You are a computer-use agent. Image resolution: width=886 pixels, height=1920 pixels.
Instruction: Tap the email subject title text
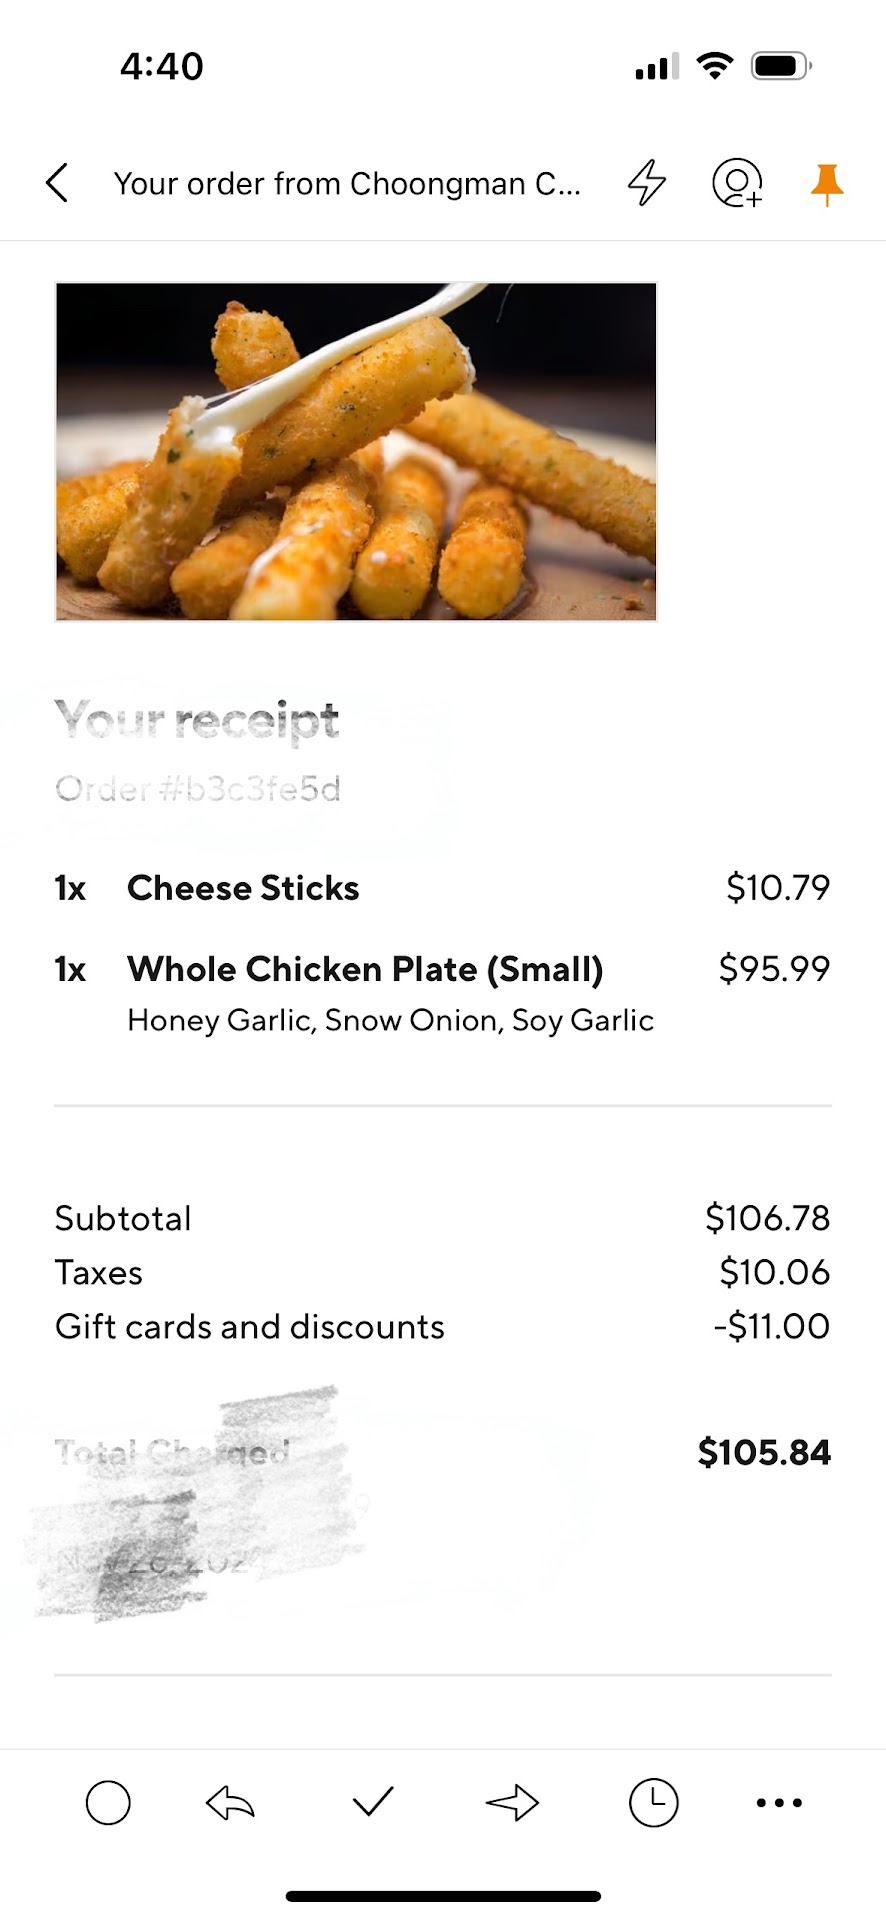point(347,184)
